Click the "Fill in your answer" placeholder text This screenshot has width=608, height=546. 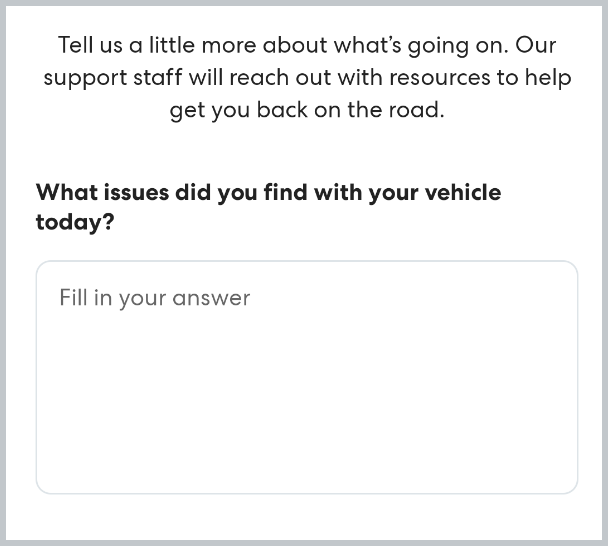pyautogui.click(x=155, y=298)
